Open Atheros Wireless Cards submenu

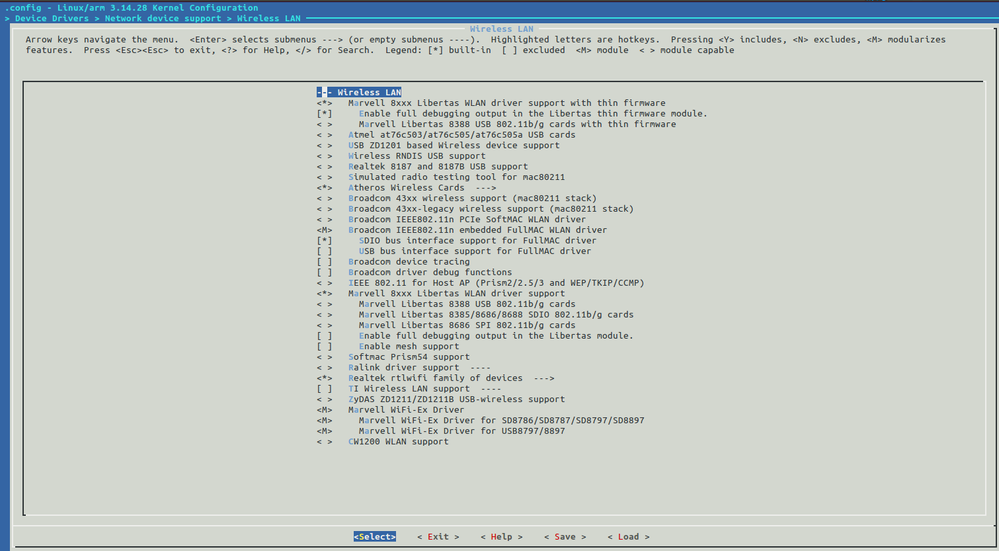[406, 188]
